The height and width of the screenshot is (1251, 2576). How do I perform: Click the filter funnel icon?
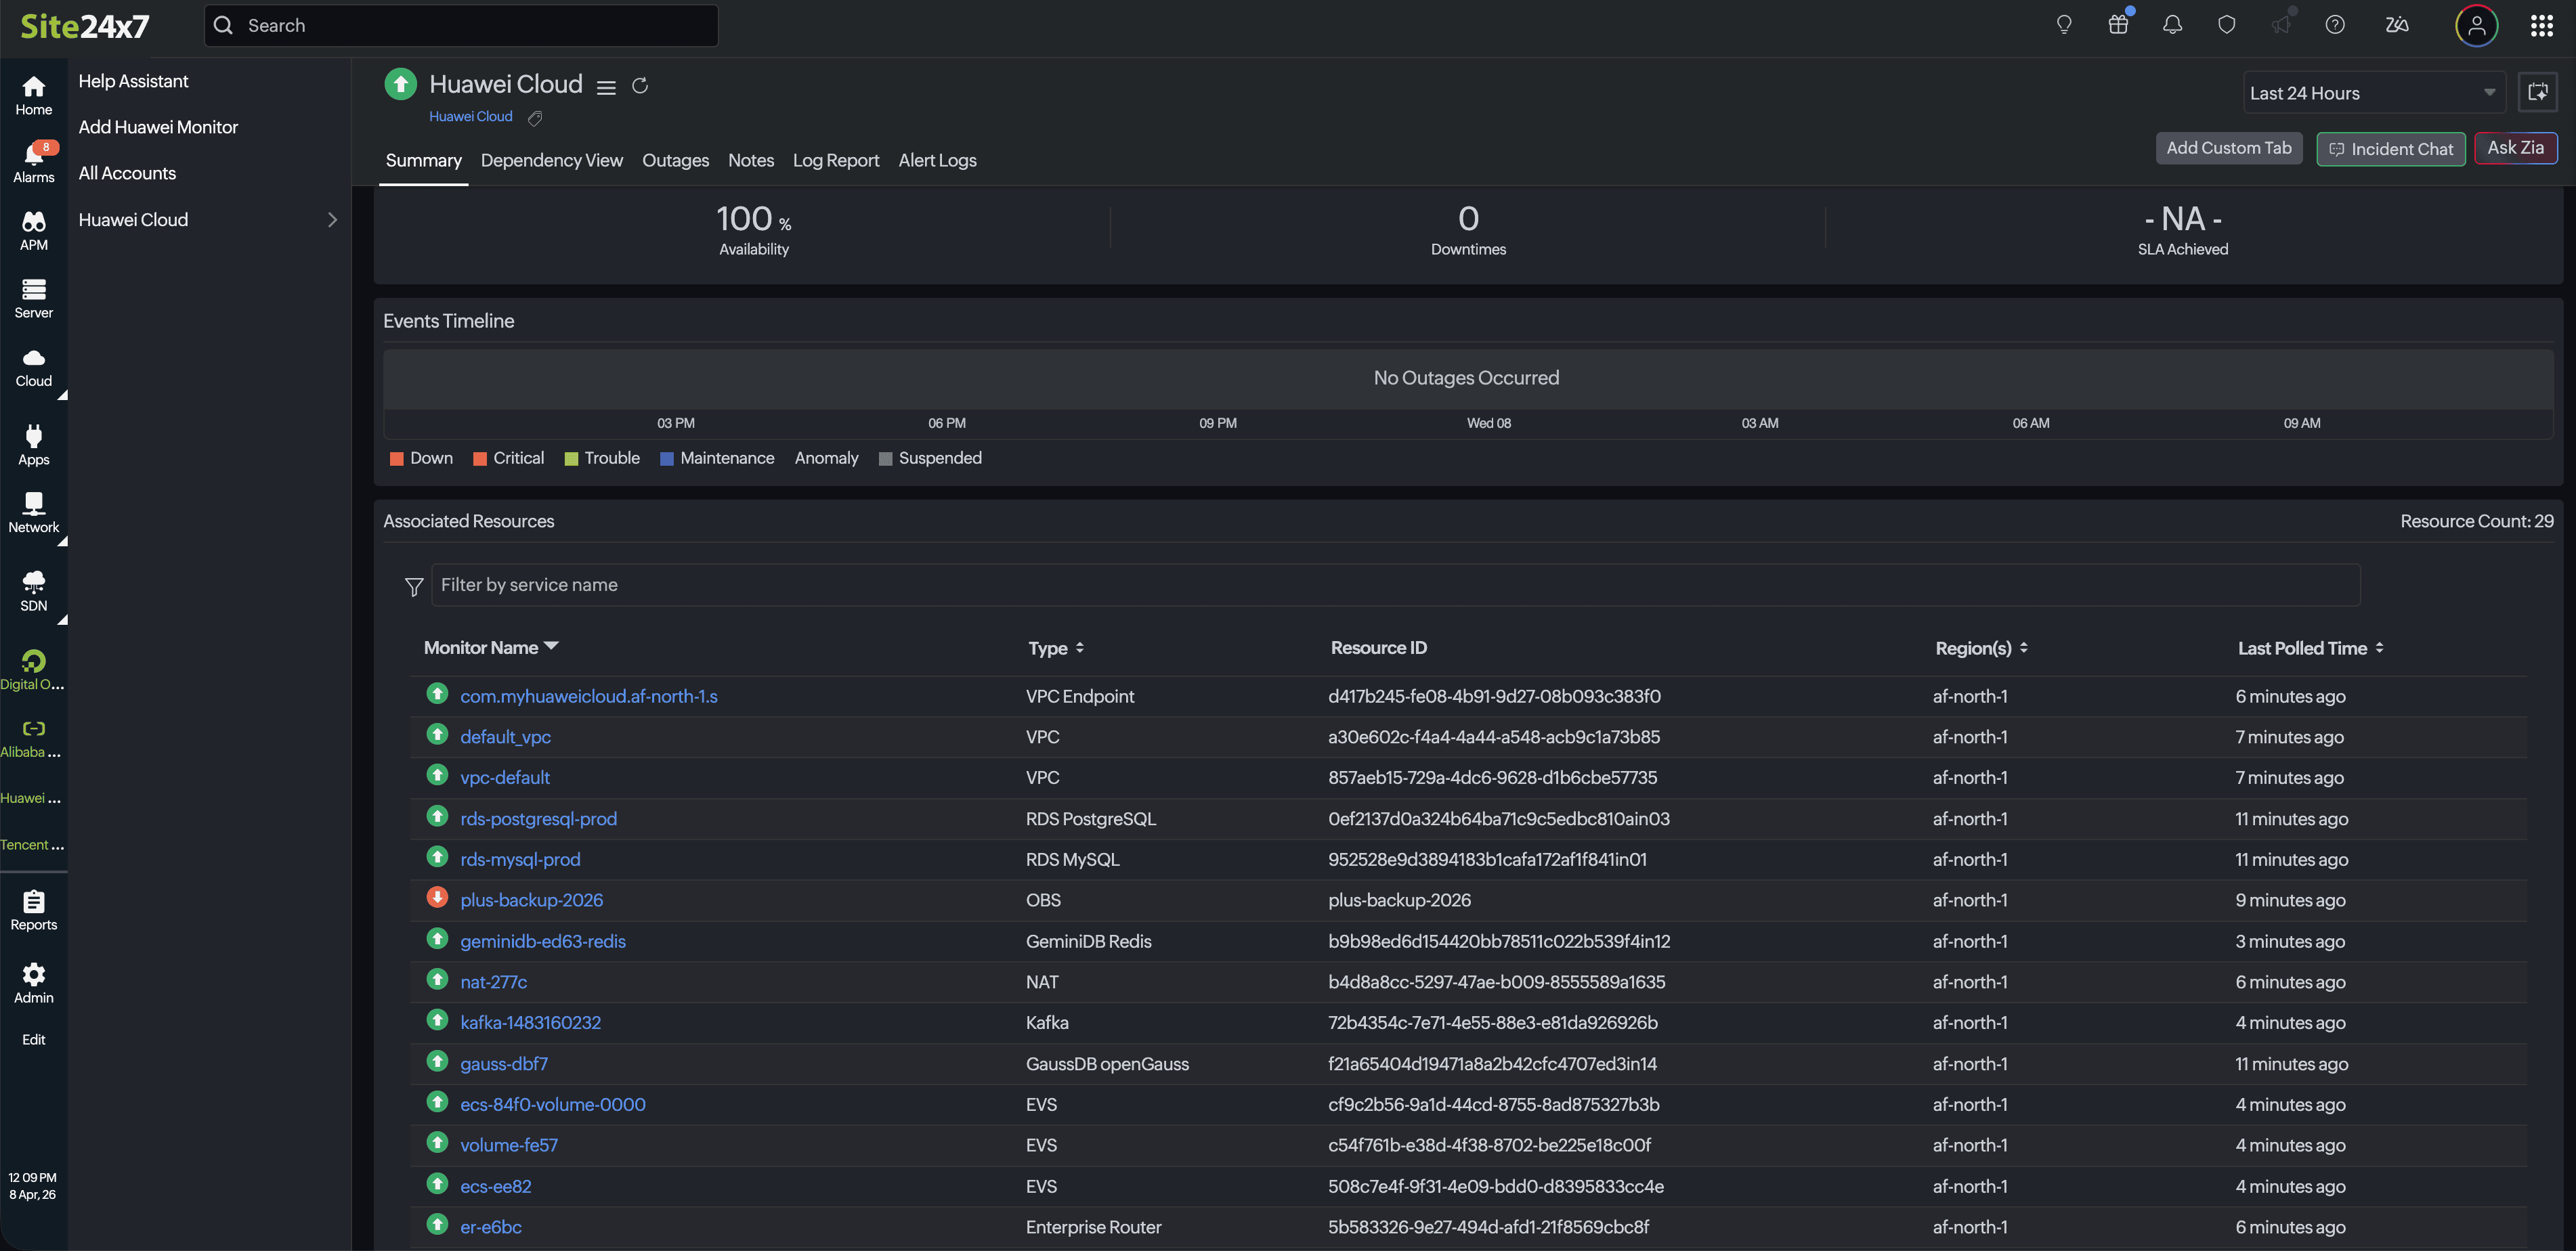pyautogui.click(x=413, y=586)
